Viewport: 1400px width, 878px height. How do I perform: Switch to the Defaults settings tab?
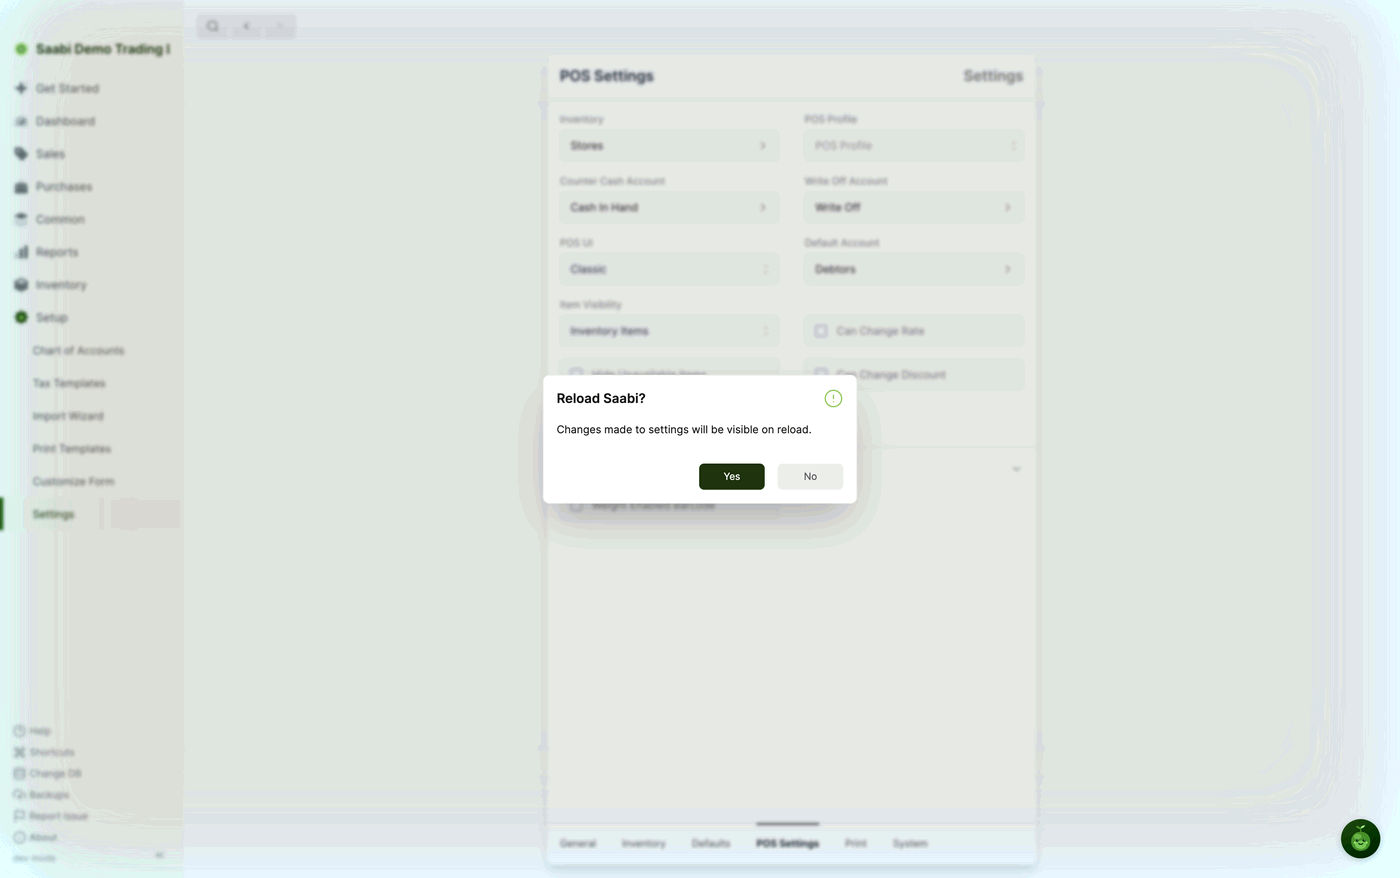pos(711,843)
